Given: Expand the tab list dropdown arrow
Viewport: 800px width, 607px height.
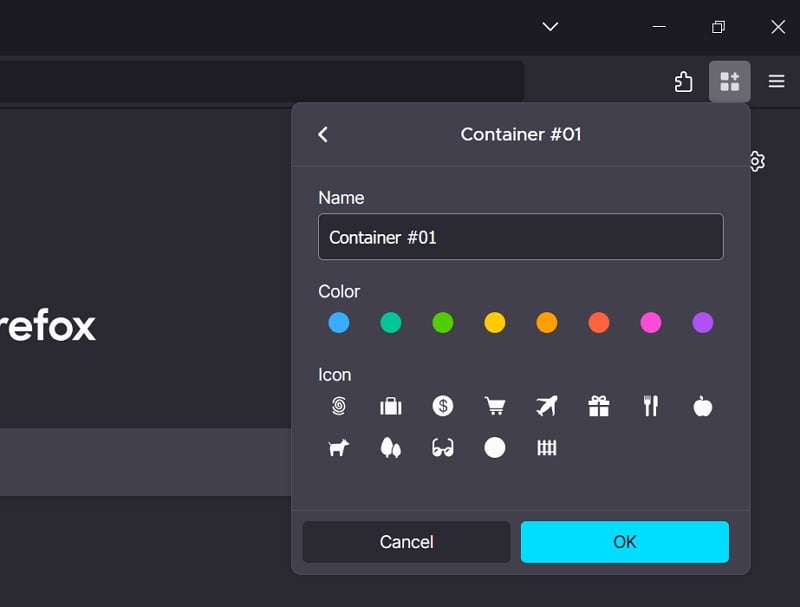Looking at the screenshot, I should 551,27.
